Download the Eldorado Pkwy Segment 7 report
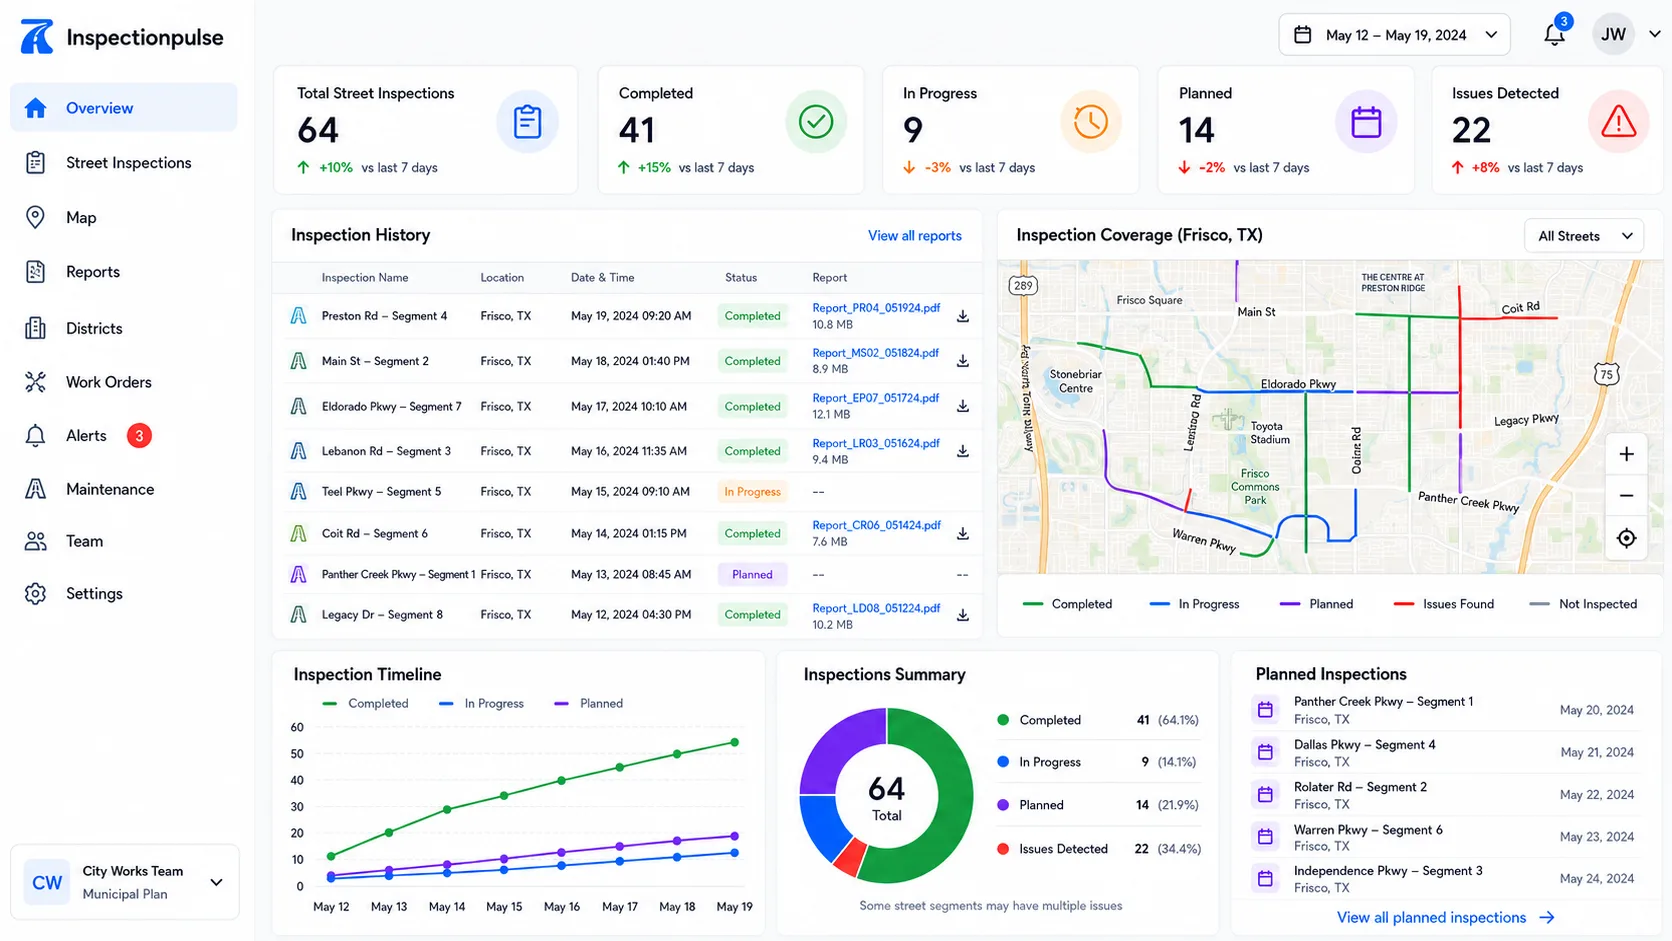Viewport: 1672px width, 941px height. tap(963, 406)
